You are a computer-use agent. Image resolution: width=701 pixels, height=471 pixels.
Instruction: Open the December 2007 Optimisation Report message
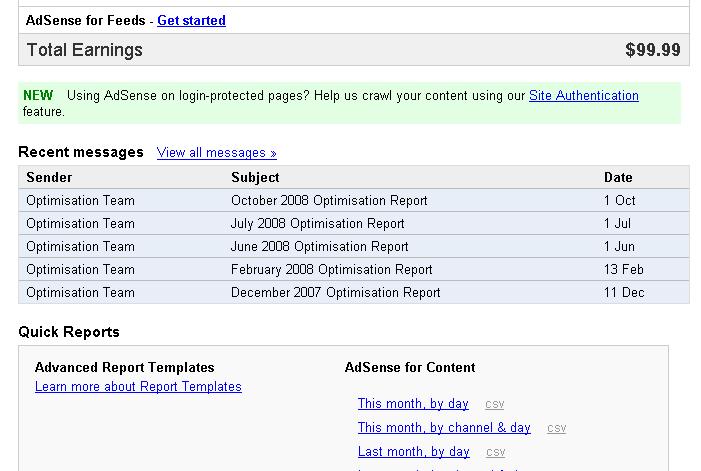(335, 292)
